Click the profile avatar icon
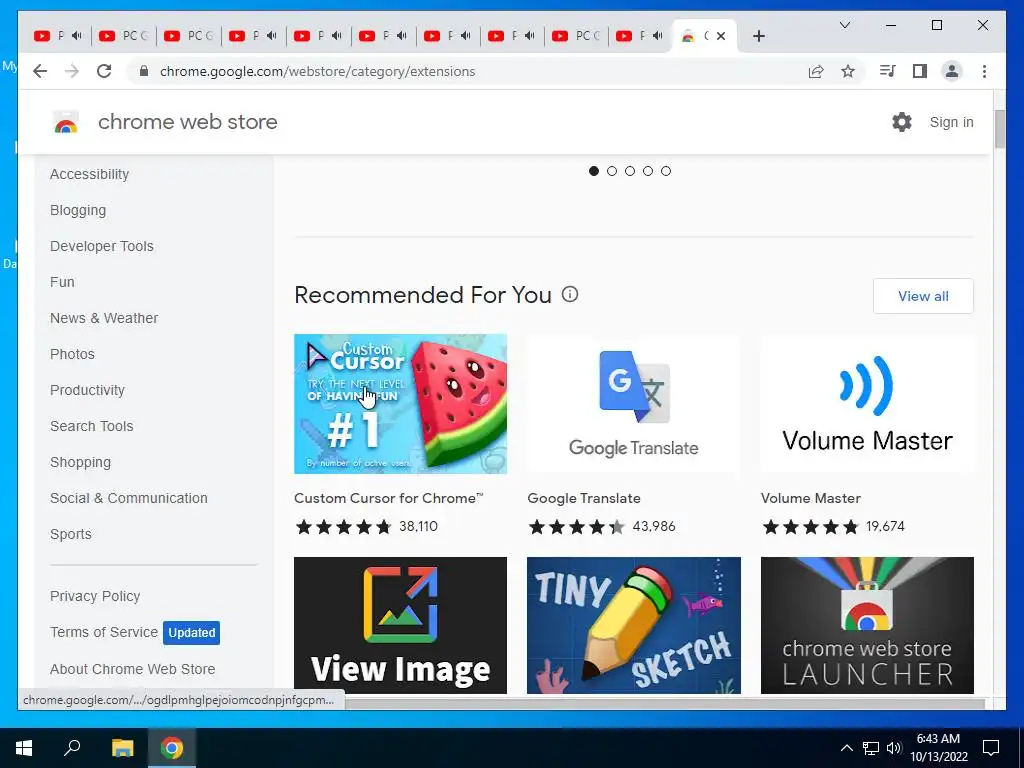The image size is (1024, 768). (x=952, y=71)
